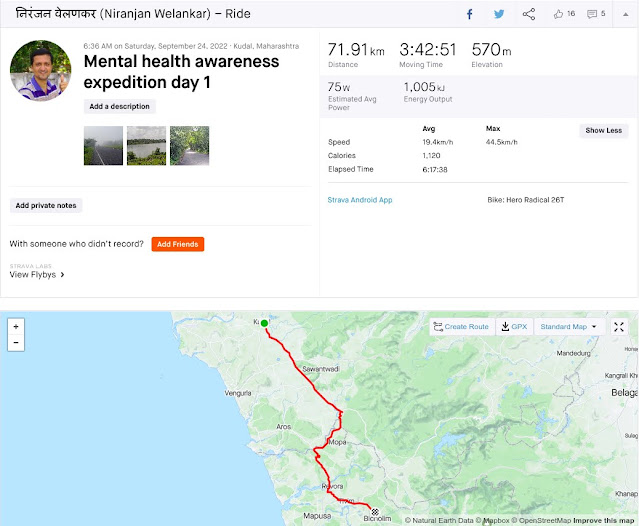The height and width of the screenshot is (526, 639).
Task: Download the GPX file
Action: [x=514, y=327]
